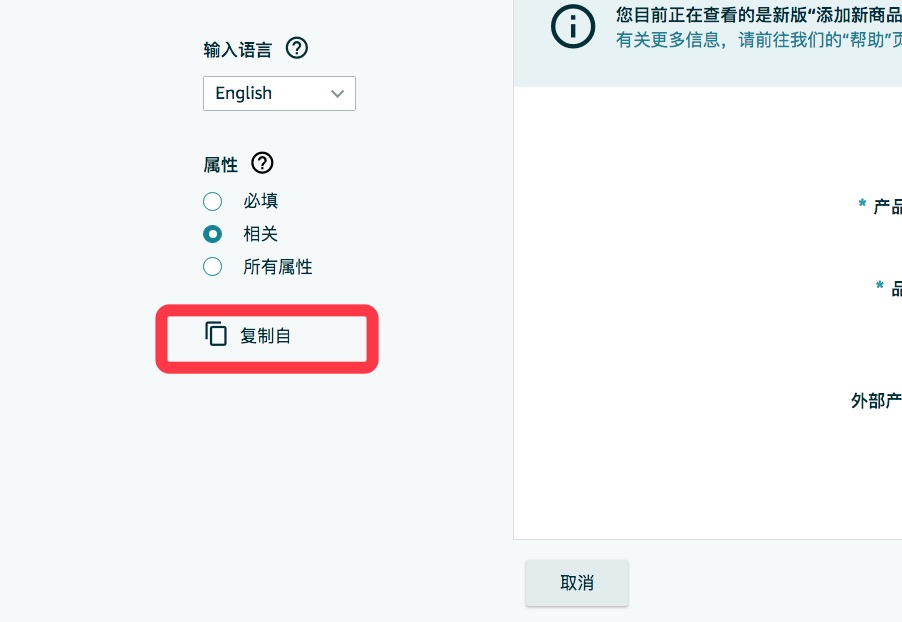Click the 输入语言 heading text
The width and height of the screenshot is (902, 622).
(x=238, y=49)
